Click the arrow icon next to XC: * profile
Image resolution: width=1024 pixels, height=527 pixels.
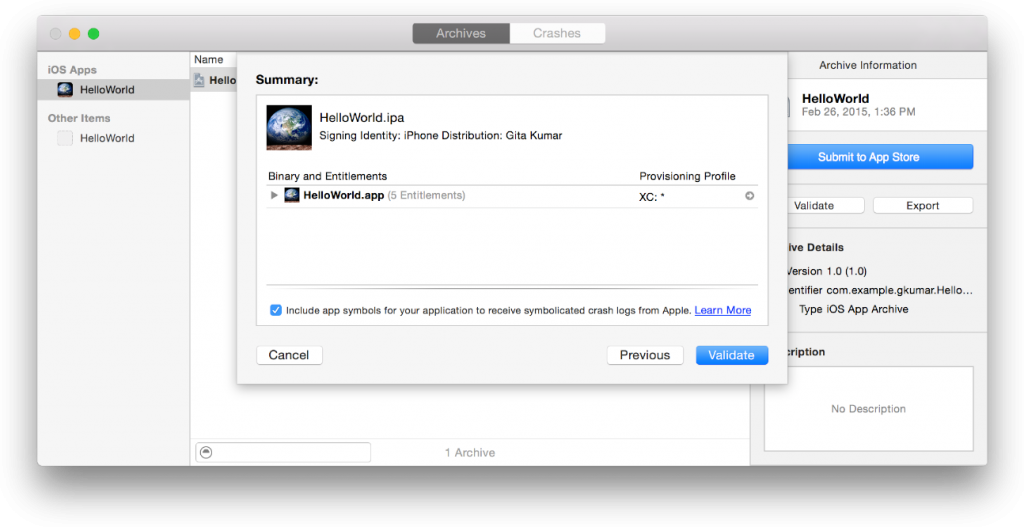click(750, 196)
